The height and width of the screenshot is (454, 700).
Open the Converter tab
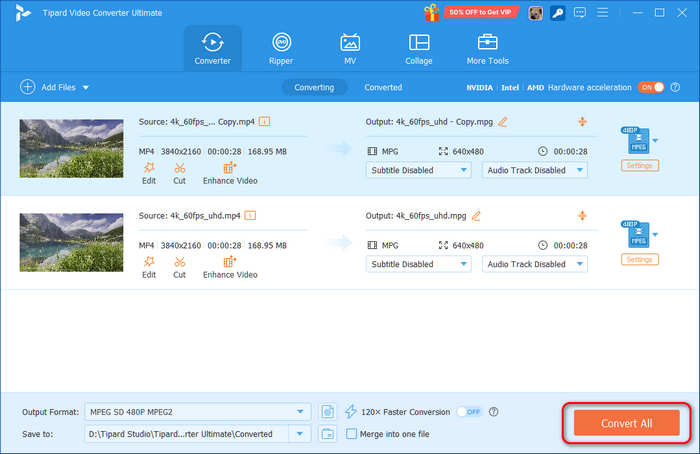point(212,48)
